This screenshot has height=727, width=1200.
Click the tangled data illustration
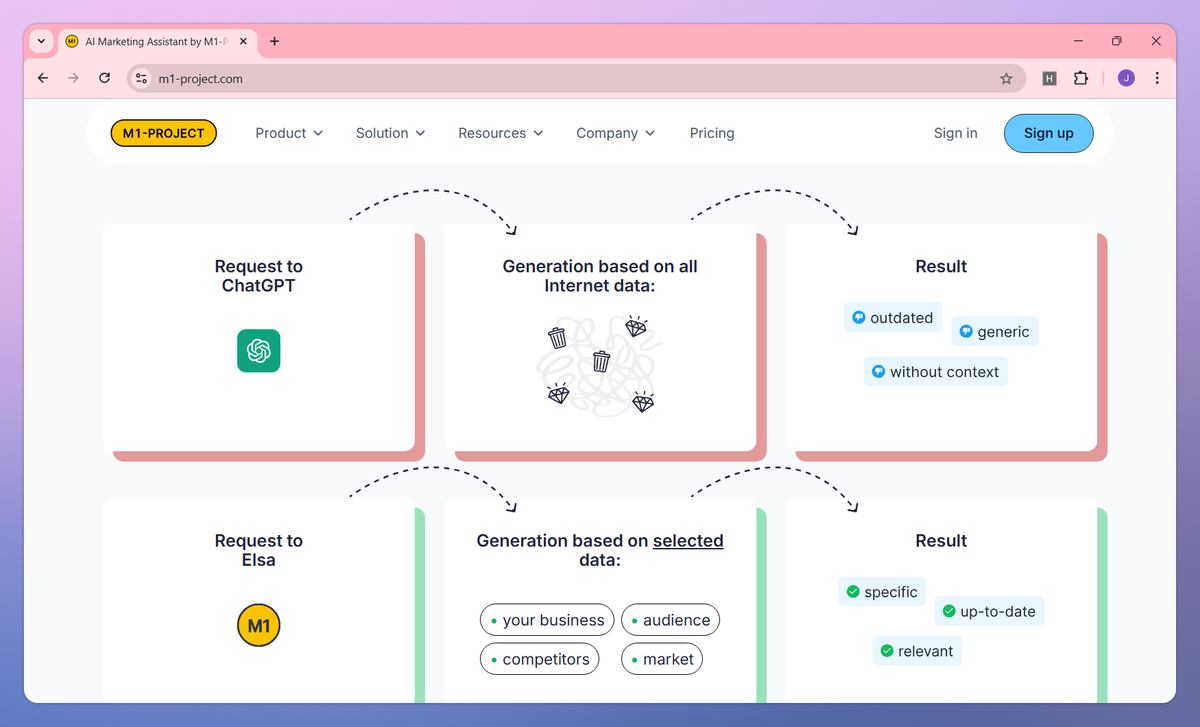pos(600,365)
